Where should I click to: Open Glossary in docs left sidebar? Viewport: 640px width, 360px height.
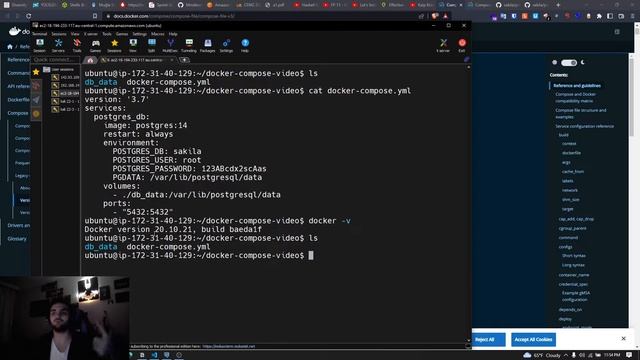pos(17,239)
